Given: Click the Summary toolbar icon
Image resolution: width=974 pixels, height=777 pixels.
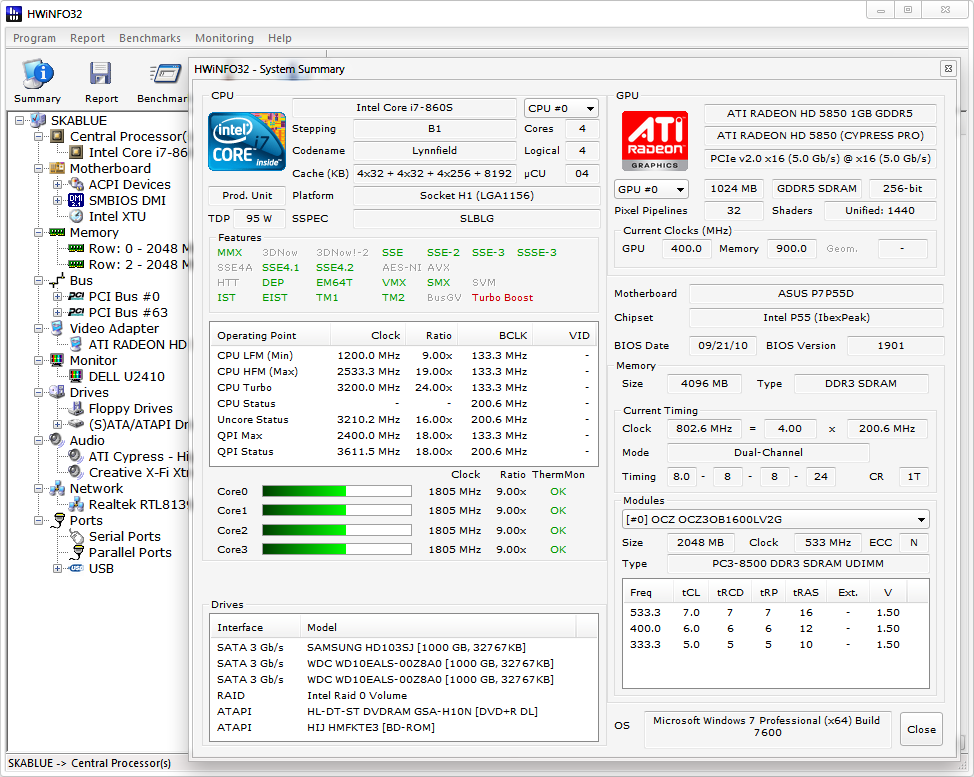Looking at the screenshot, I should coord(37,75).
